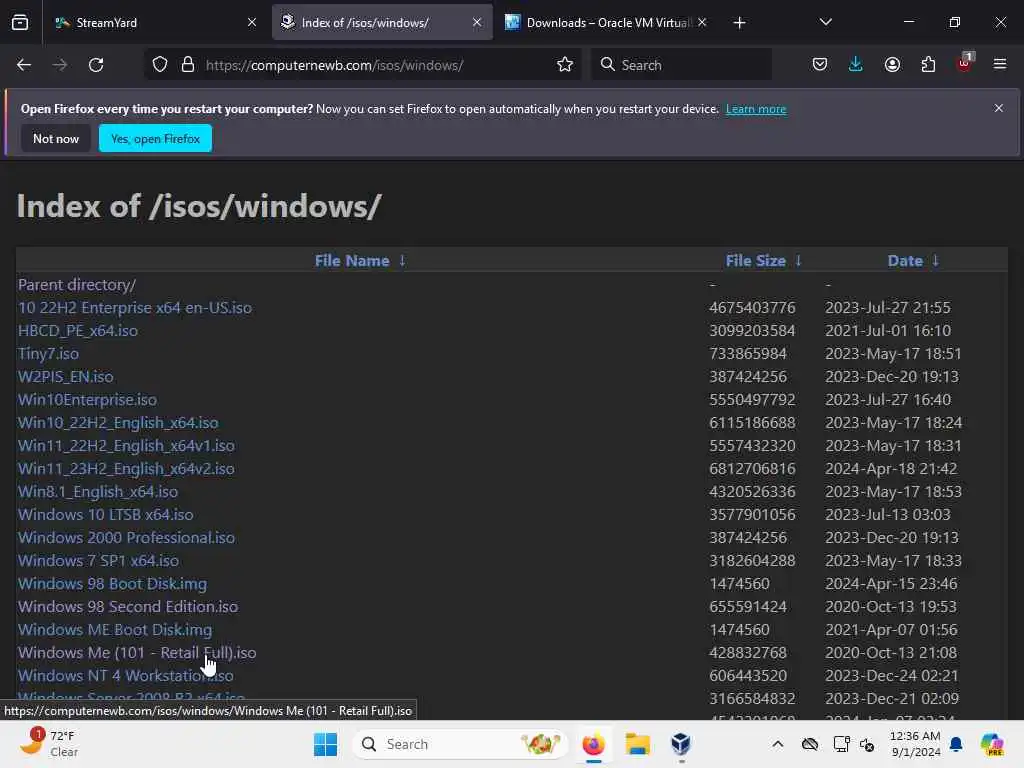Open the weather widget showing 72°F
This screenshot has width=1024, height=768.
tap(49, 744)
